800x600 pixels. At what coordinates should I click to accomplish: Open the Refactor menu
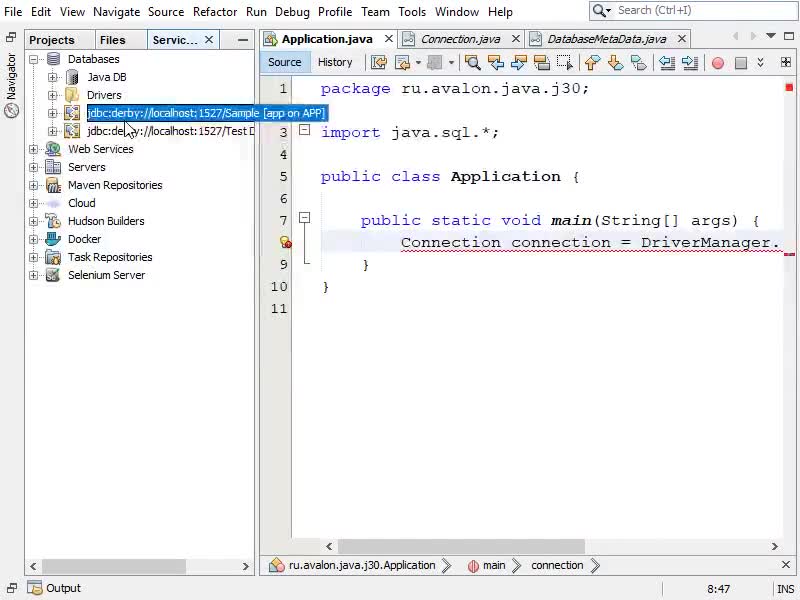(x=215, y=12)
